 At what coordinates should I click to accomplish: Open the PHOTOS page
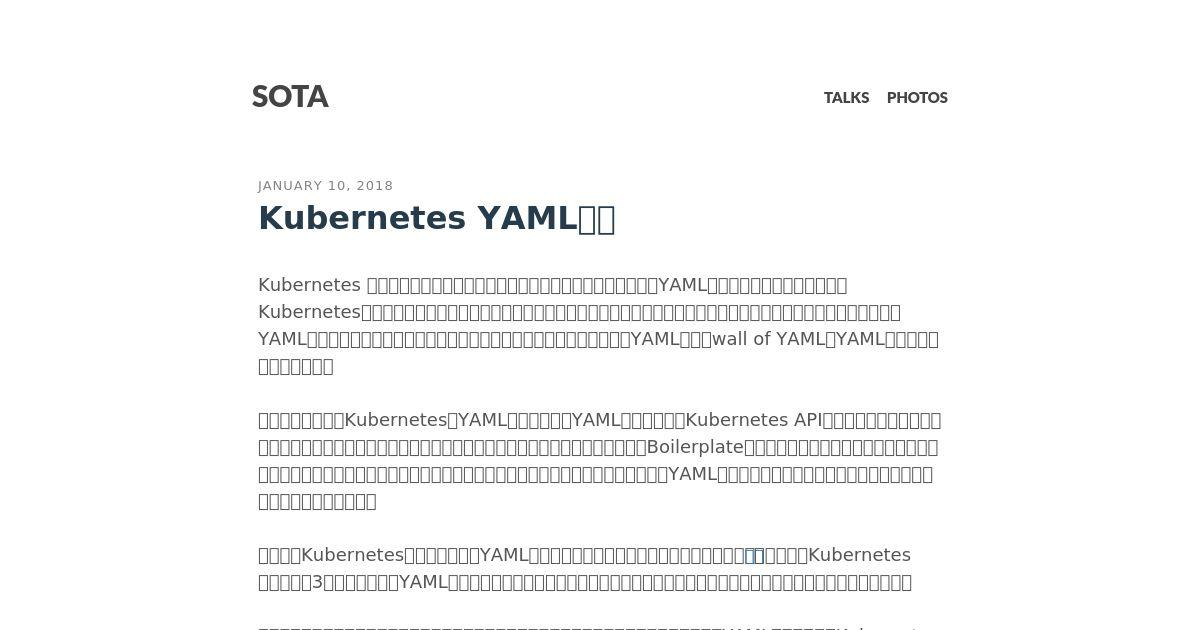point(917,98)
